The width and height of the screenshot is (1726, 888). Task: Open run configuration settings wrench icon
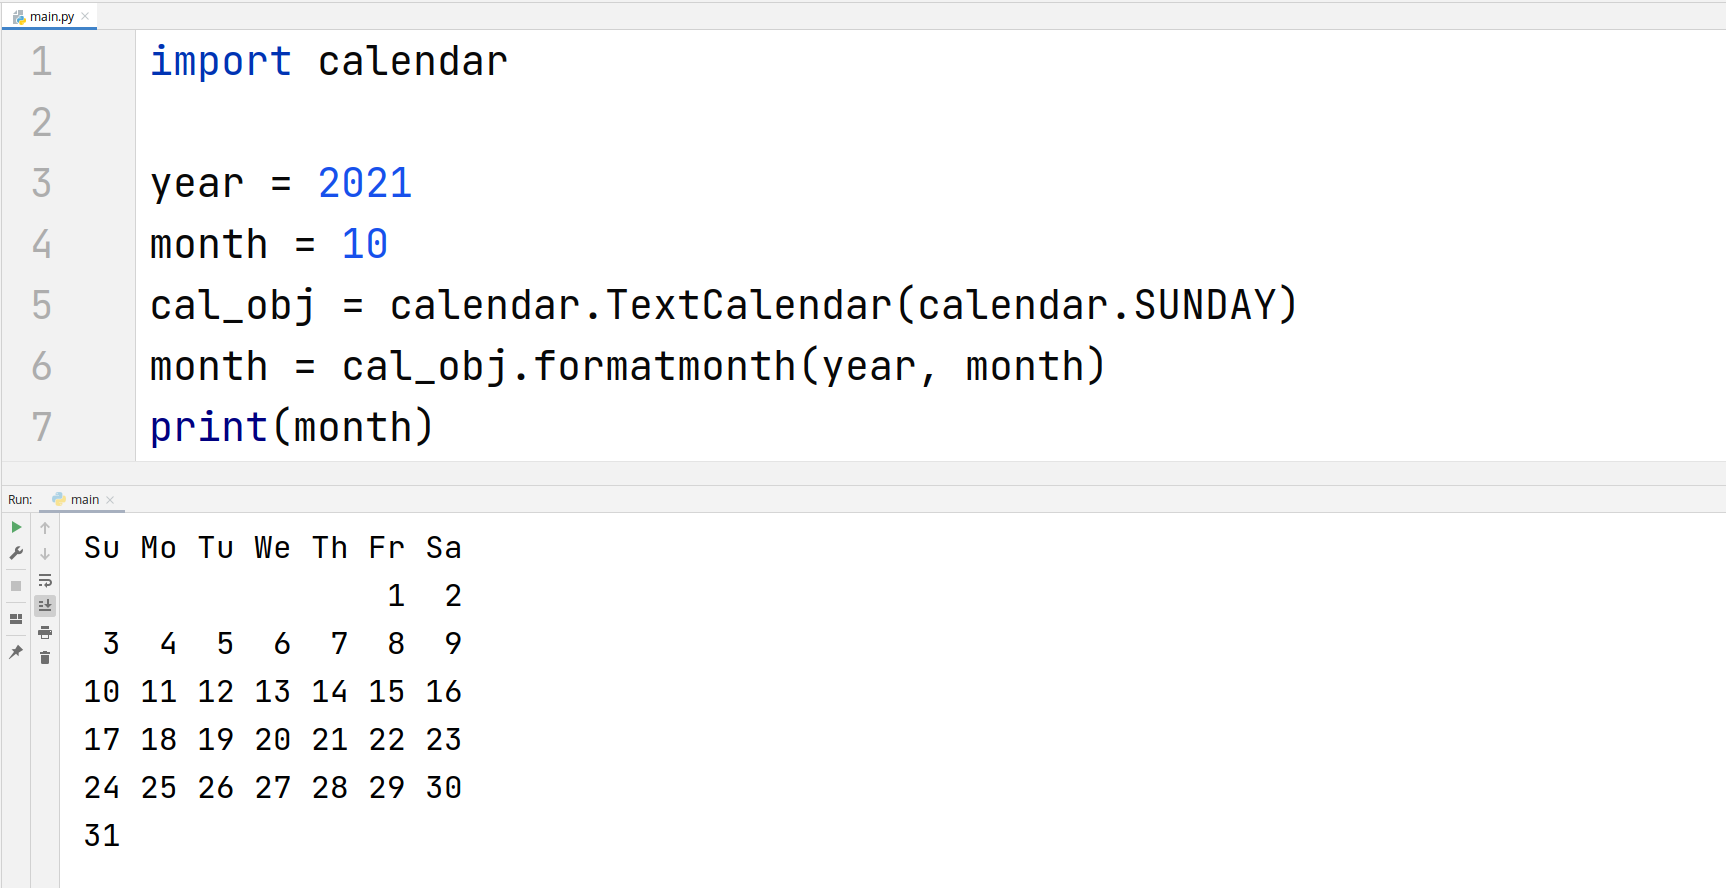15,553
